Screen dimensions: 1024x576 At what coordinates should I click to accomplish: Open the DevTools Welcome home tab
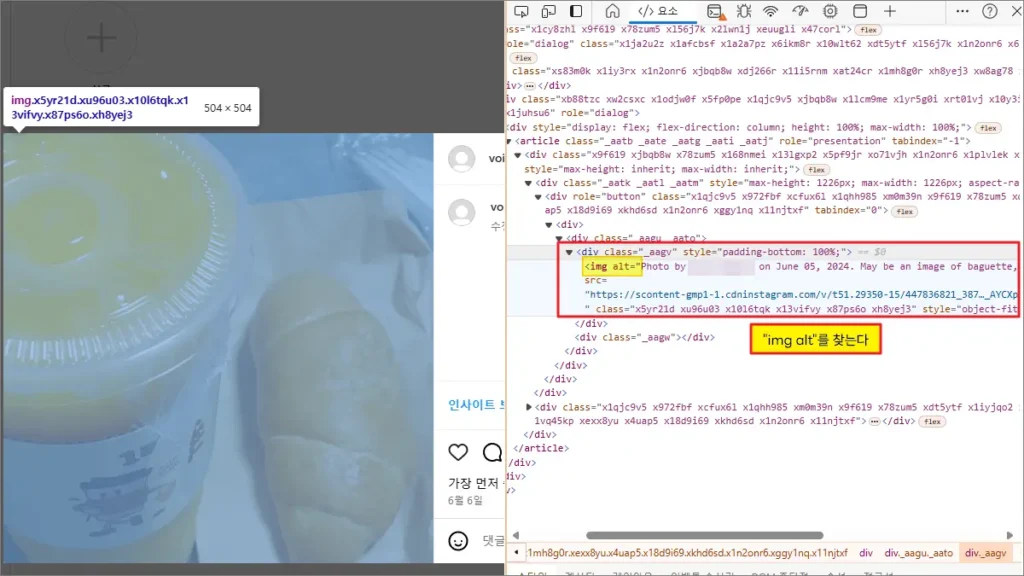tap(612, 11)
